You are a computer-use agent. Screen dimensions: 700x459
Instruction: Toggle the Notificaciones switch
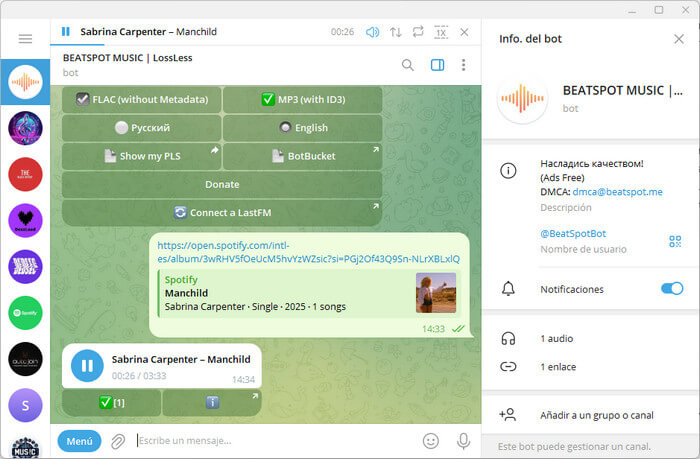coord(672,289)
